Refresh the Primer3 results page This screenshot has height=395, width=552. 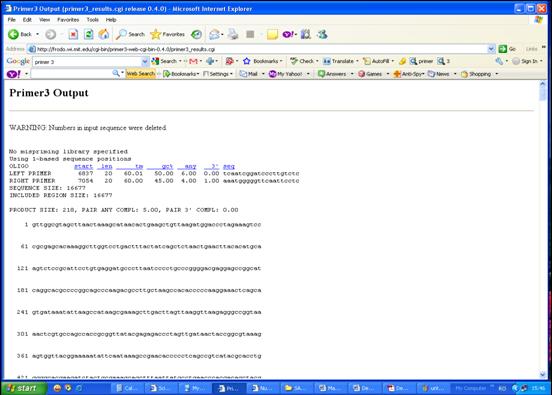(88, 34)
